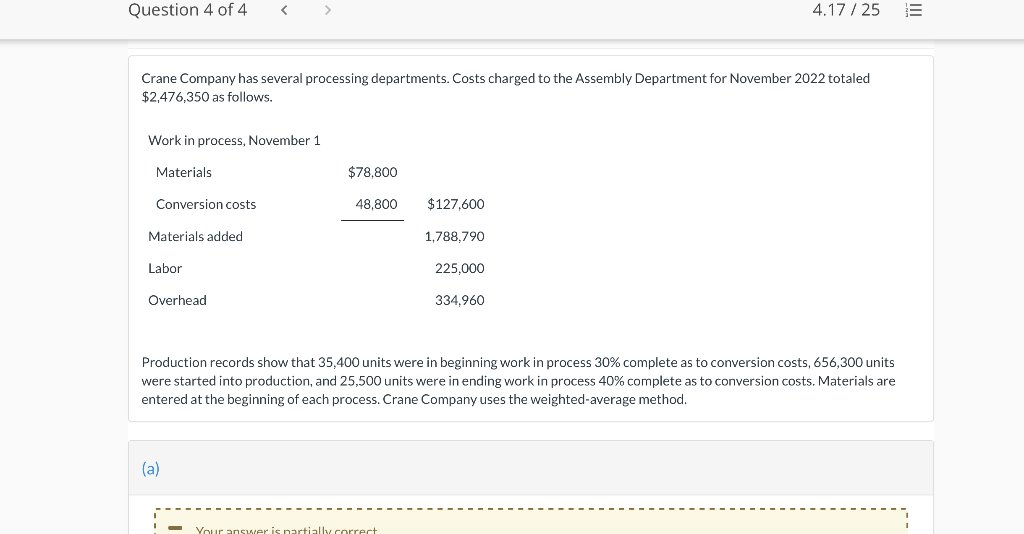Select the total $127,600 value
The width and height of the screenshot is (1024, 534).
pyautogui.click(x=456, y=204)
